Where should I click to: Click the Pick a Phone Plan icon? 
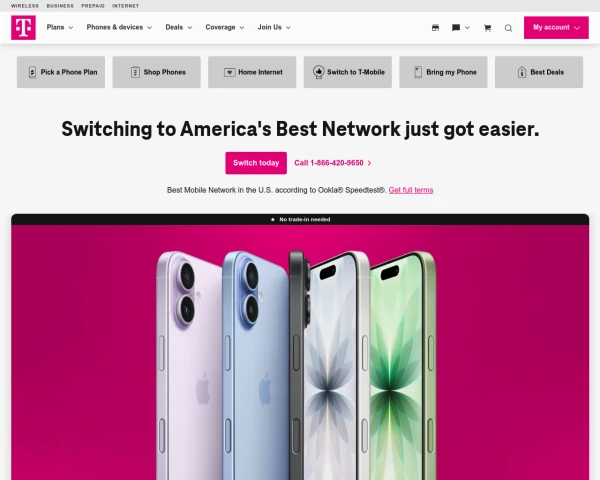(x=32, y=72)
